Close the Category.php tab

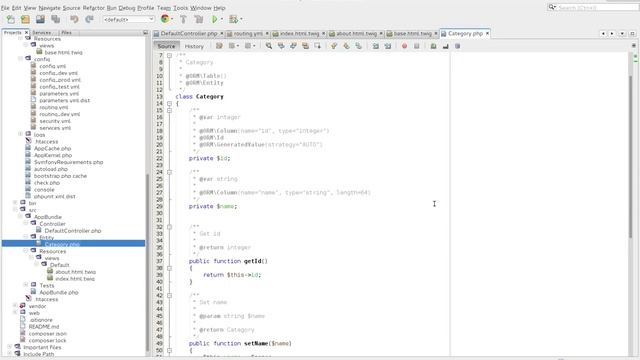point(487,33)
